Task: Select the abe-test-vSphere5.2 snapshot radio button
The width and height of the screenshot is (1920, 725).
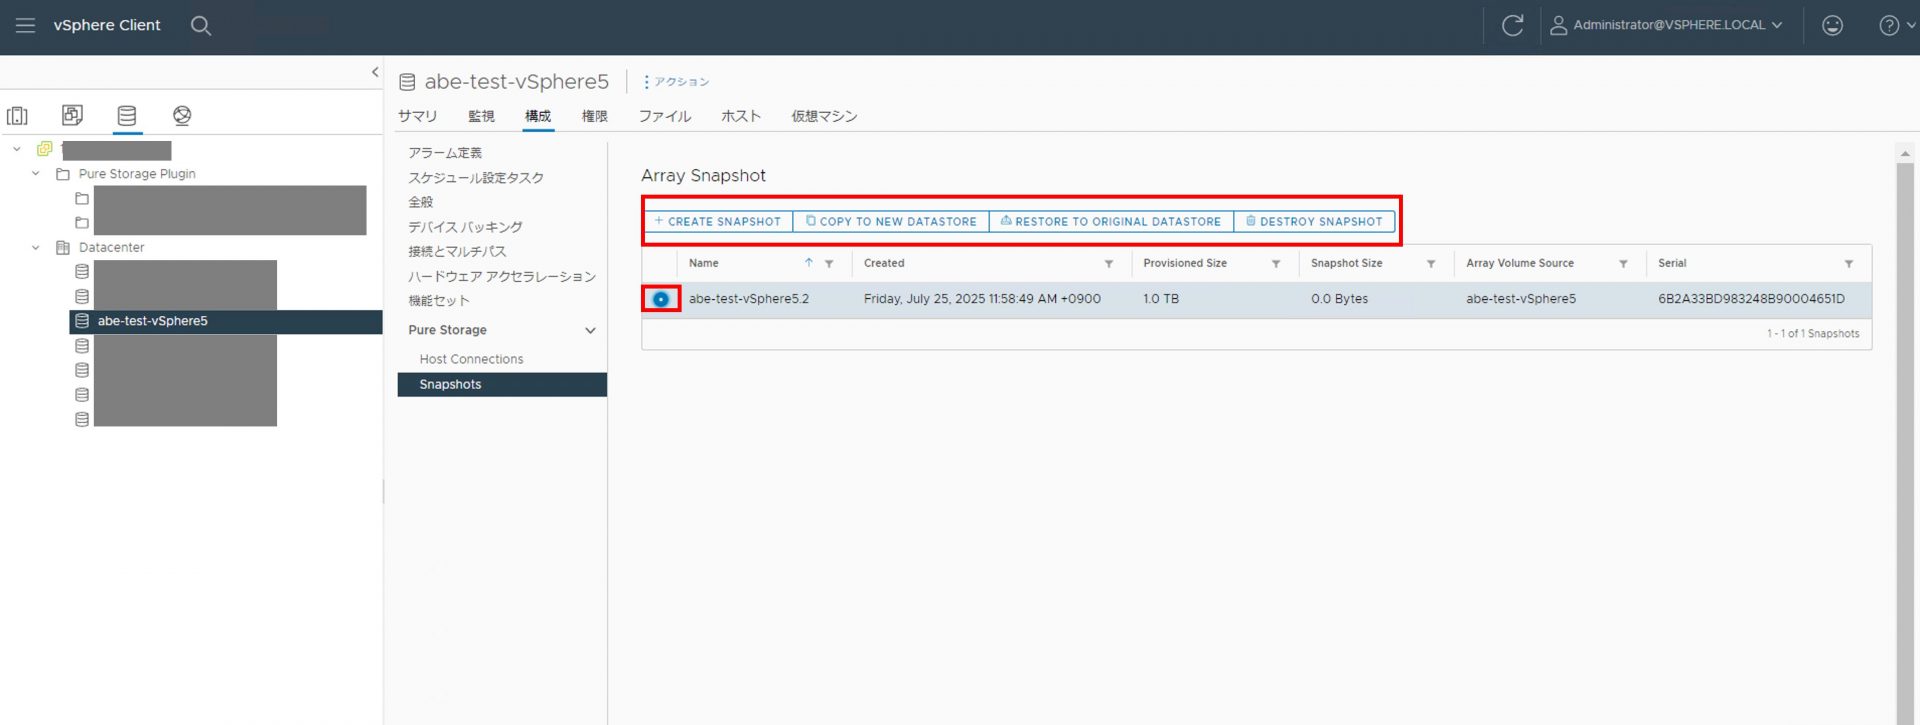Action: click(x=661, y=299)
